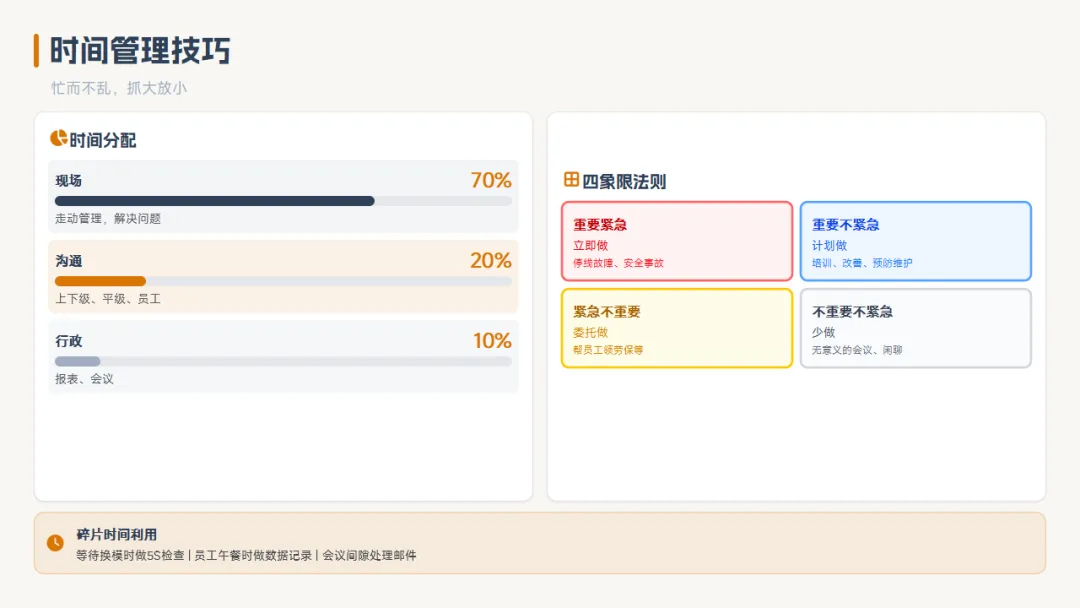Screen dimensions: 1080x608
Task: Click the 等待换模时做5S检查 tip text
Action: pos(131,555)
